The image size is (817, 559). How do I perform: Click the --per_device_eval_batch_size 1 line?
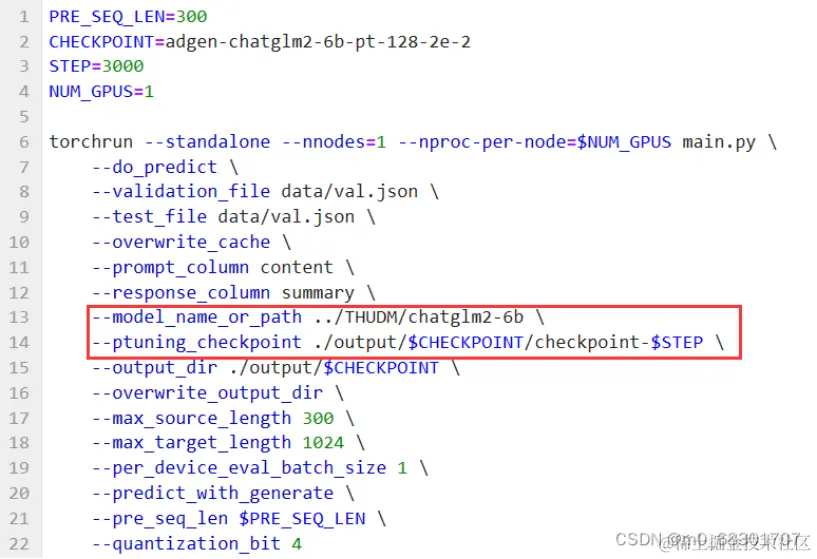(x=260, y=468)
